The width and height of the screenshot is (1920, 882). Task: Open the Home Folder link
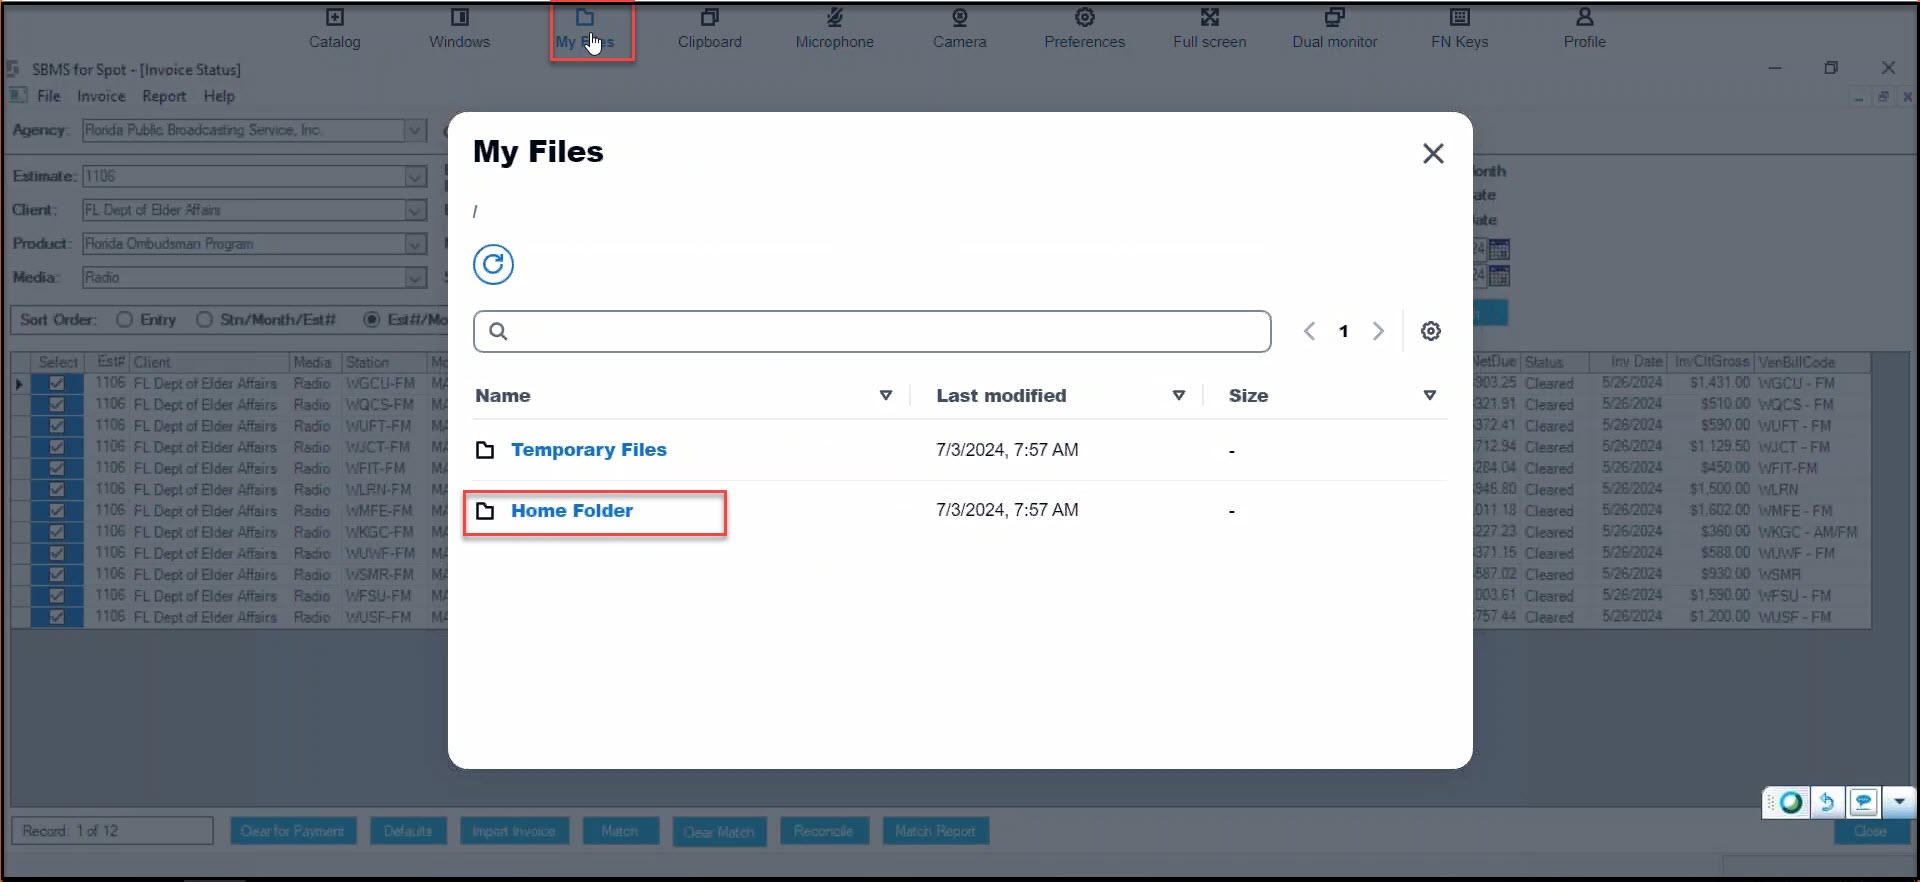(x=572, y=511)
